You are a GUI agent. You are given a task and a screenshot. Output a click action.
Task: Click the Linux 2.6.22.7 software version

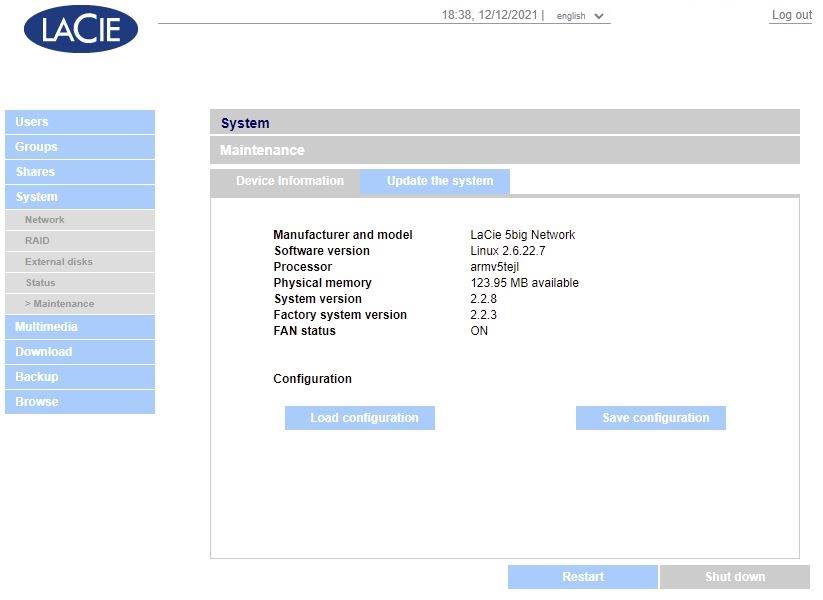tap(508, 251)
